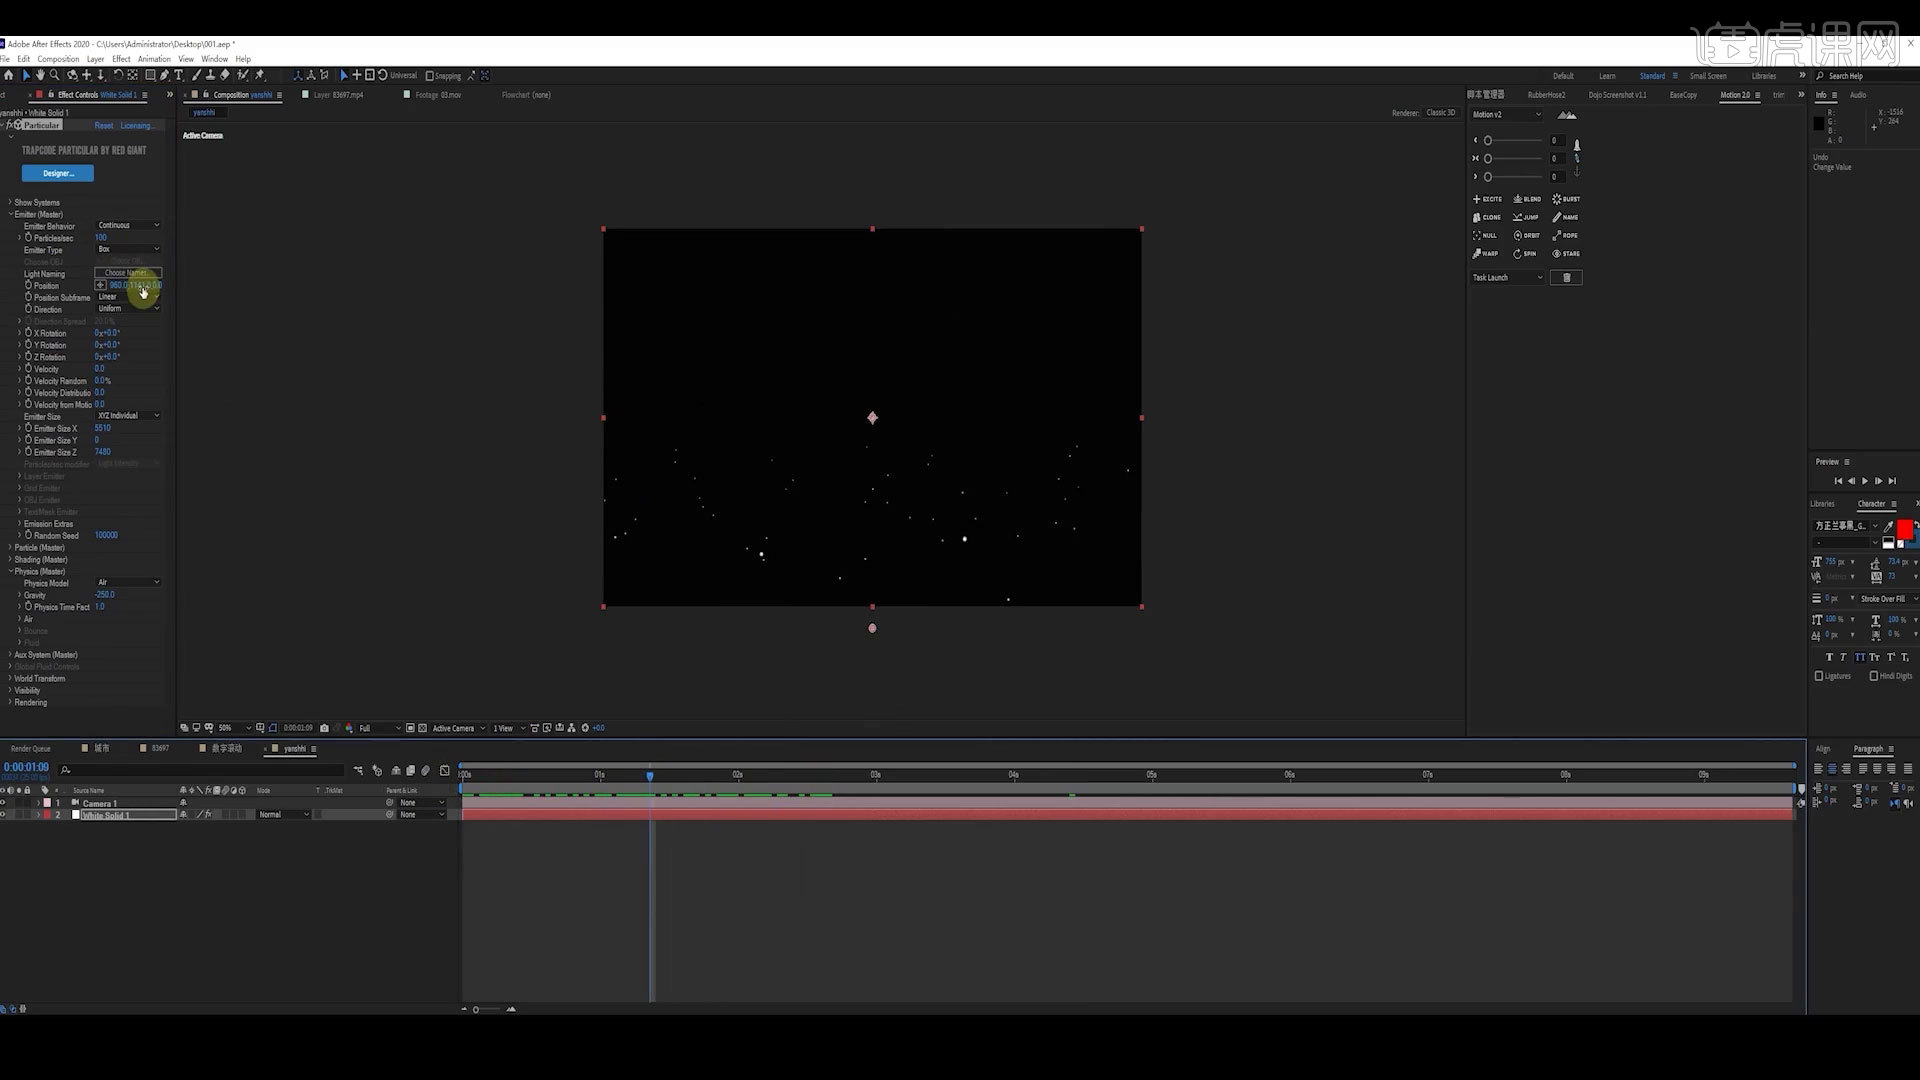This screenshot has width=1920, height=1080.
Task: Switch to the Render Queue tab
Action: (30, 749)
